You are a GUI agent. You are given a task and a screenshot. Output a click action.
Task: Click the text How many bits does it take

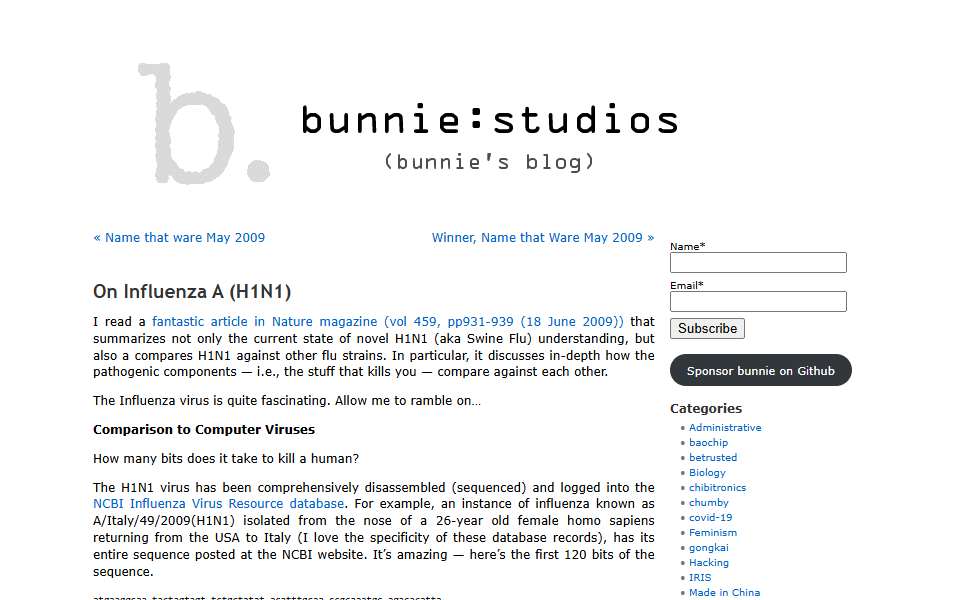pos(226,459)
